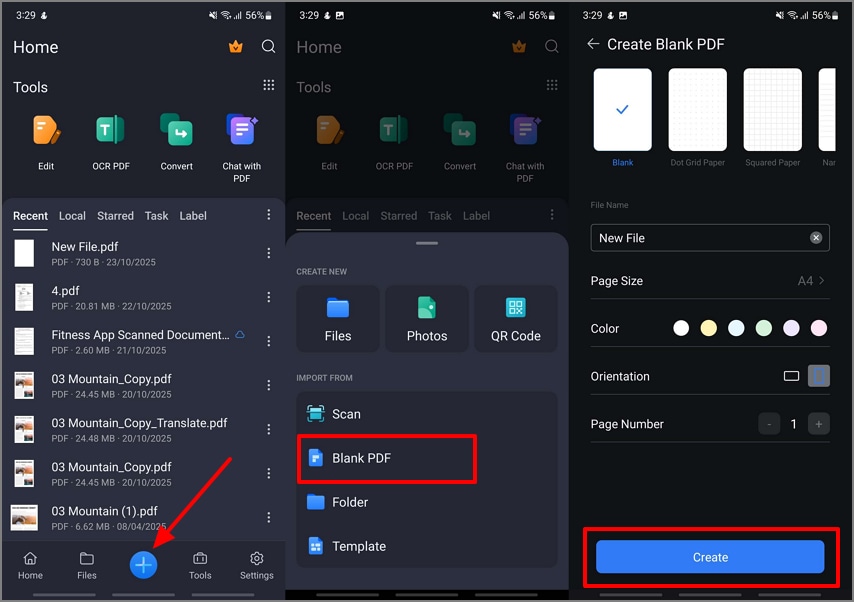
Task: Tap the Create button
Action: pos(710,557)
